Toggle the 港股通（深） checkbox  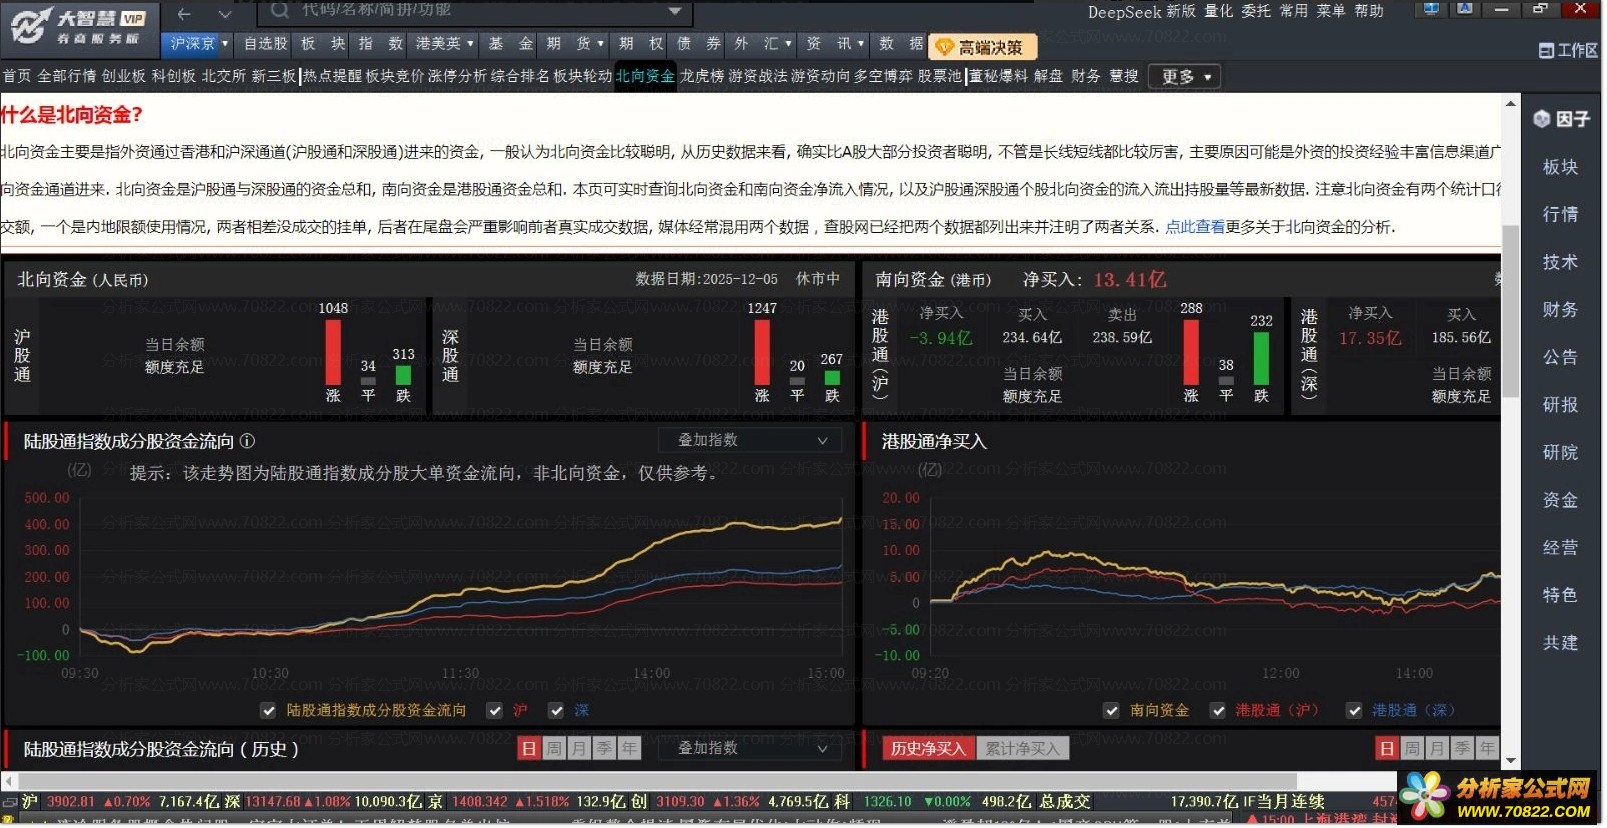tap(1354, 711)
